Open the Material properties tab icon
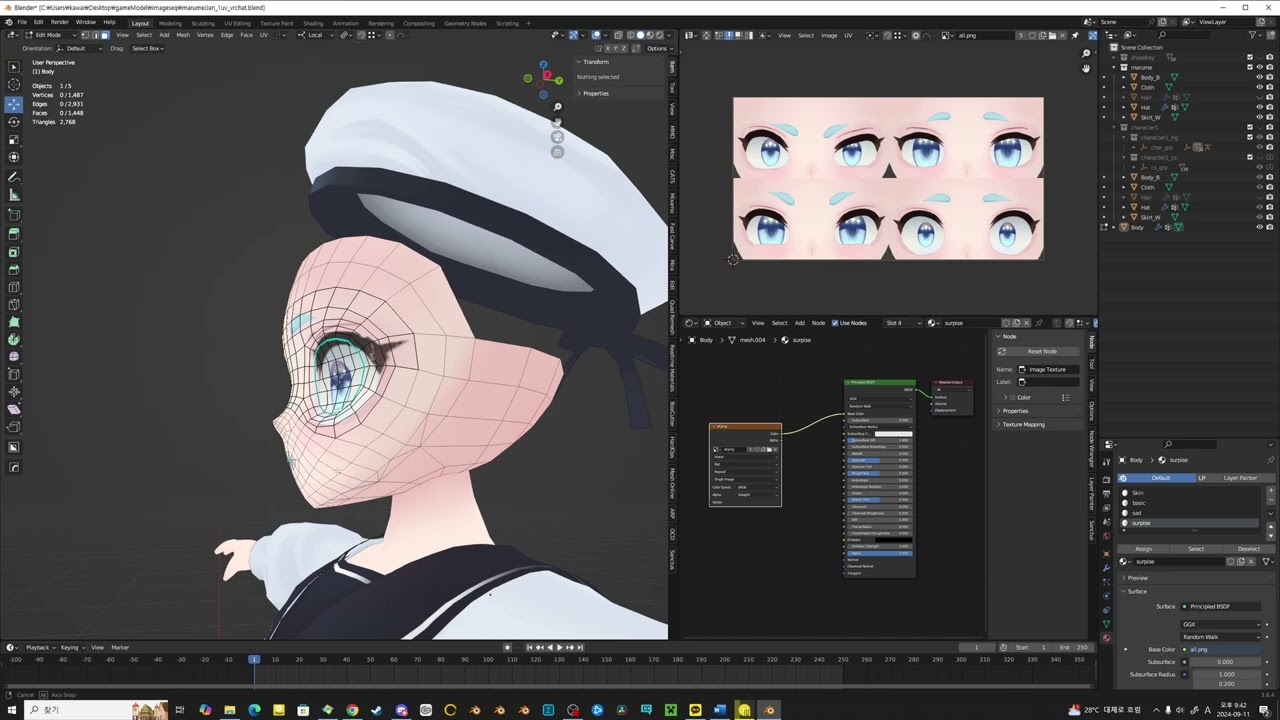Viewport: 1280px width, 720px height. 1106,637
